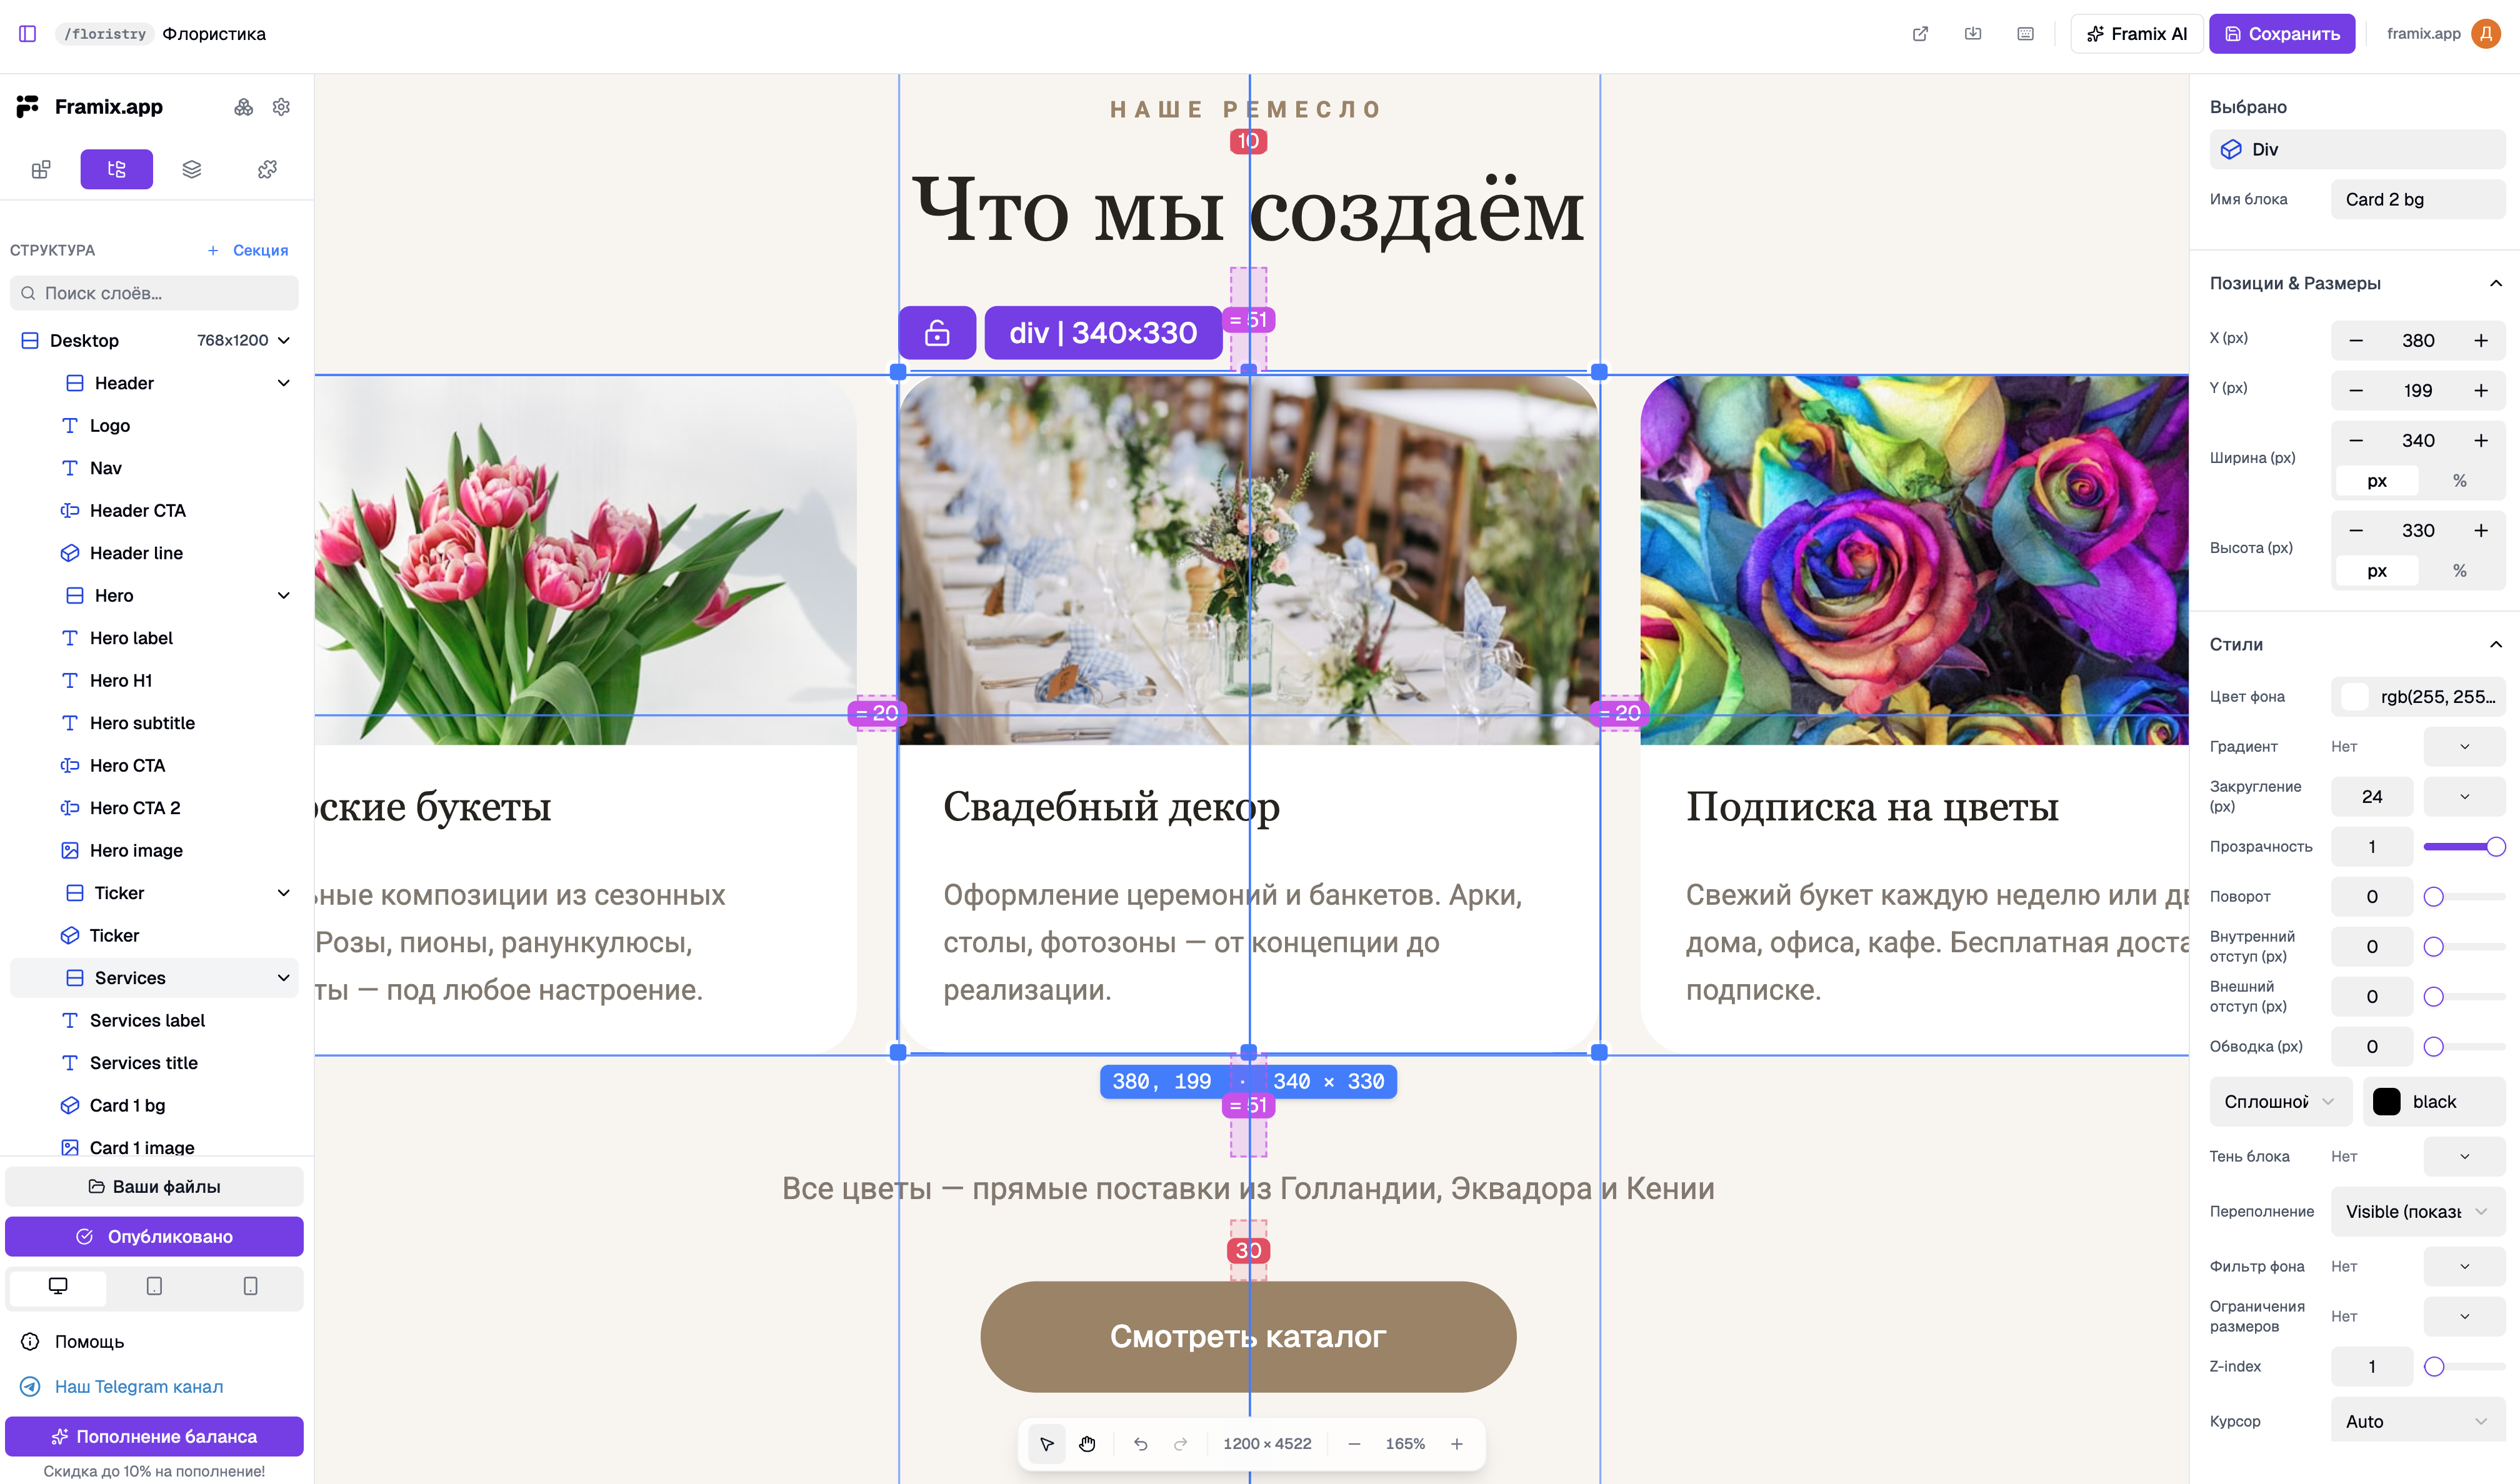Click the preview in new tab icon
The height and width of the screenshot is (1484, 2520).
1922,33
